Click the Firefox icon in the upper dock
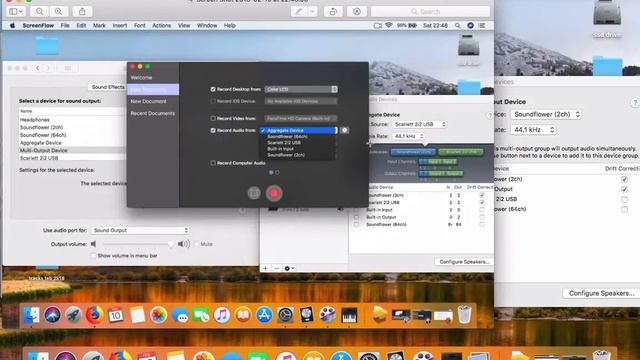Screen dimensions: 640x360 (x=94, y=315)
